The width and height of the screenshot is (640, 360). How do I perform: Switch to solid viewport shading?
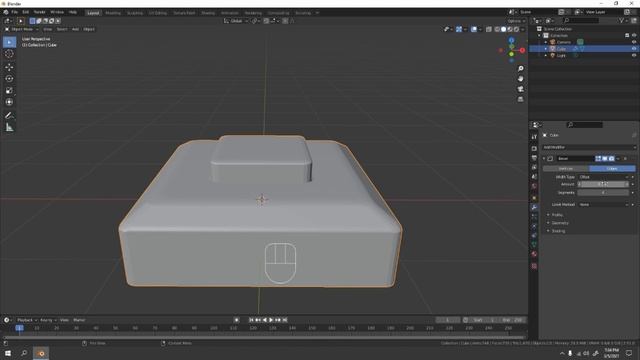point(503,29)
